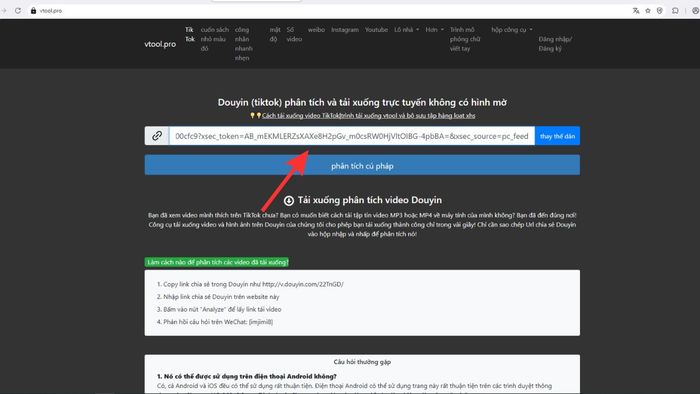Open 'Trình mô phỏng chữ viết tay' nav item
The height and width of the screenshot is (394, 700).
point(465,39)
